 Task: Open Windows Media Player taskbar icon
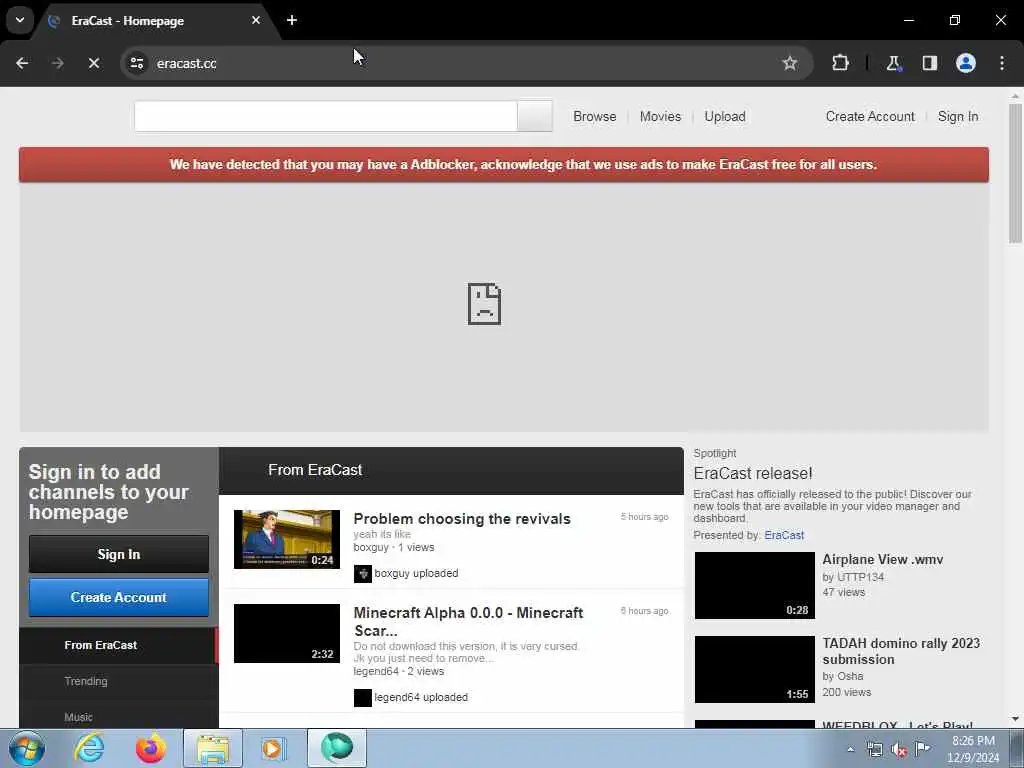point(274,748)
